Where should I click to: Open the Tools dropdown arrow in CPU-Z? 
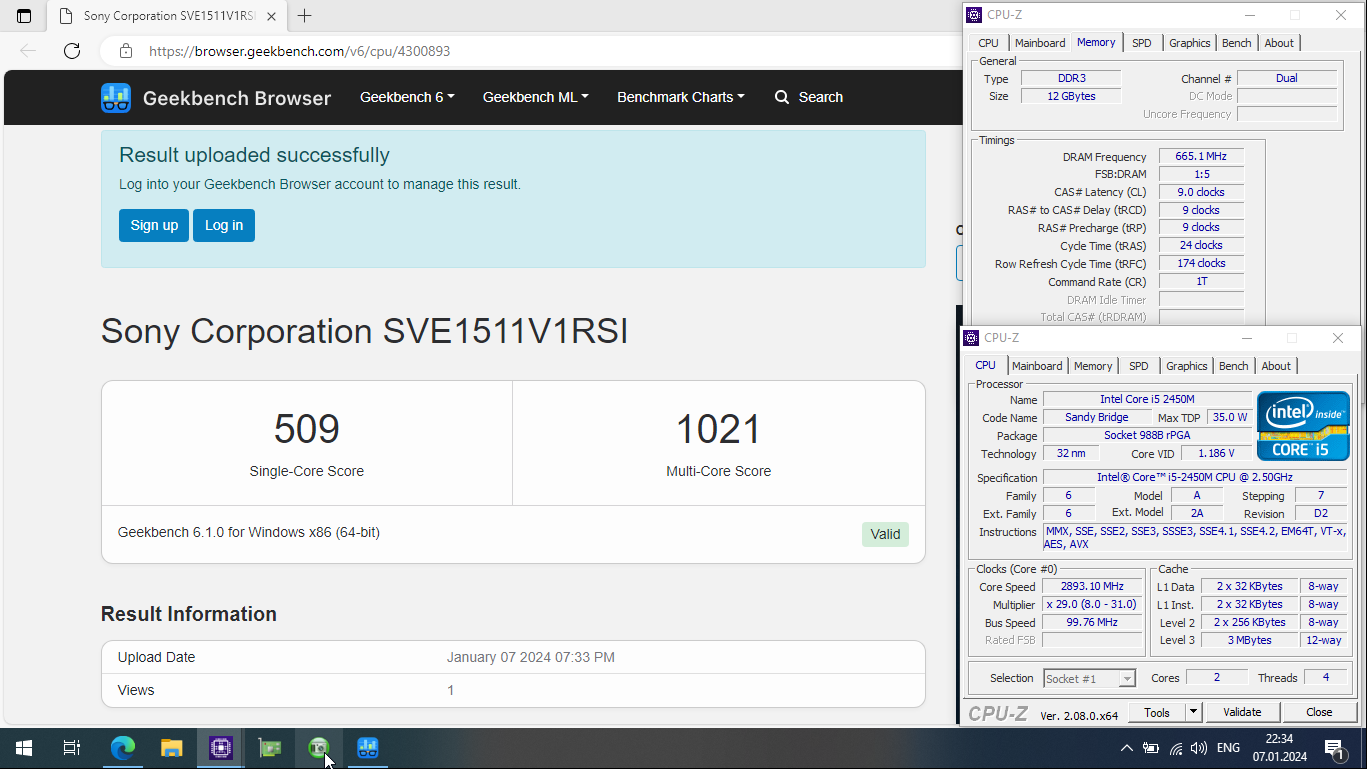1193,712
